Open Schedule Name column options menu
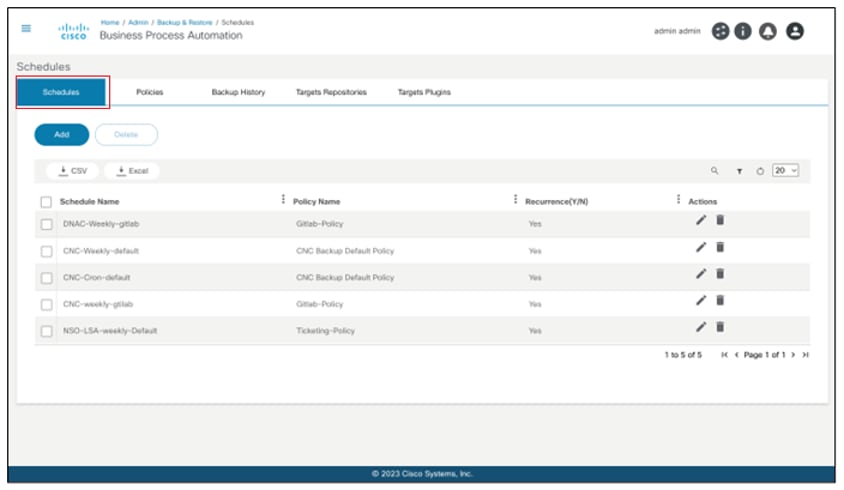The width and height of the screenshot is (844, 490). [283, 199]
